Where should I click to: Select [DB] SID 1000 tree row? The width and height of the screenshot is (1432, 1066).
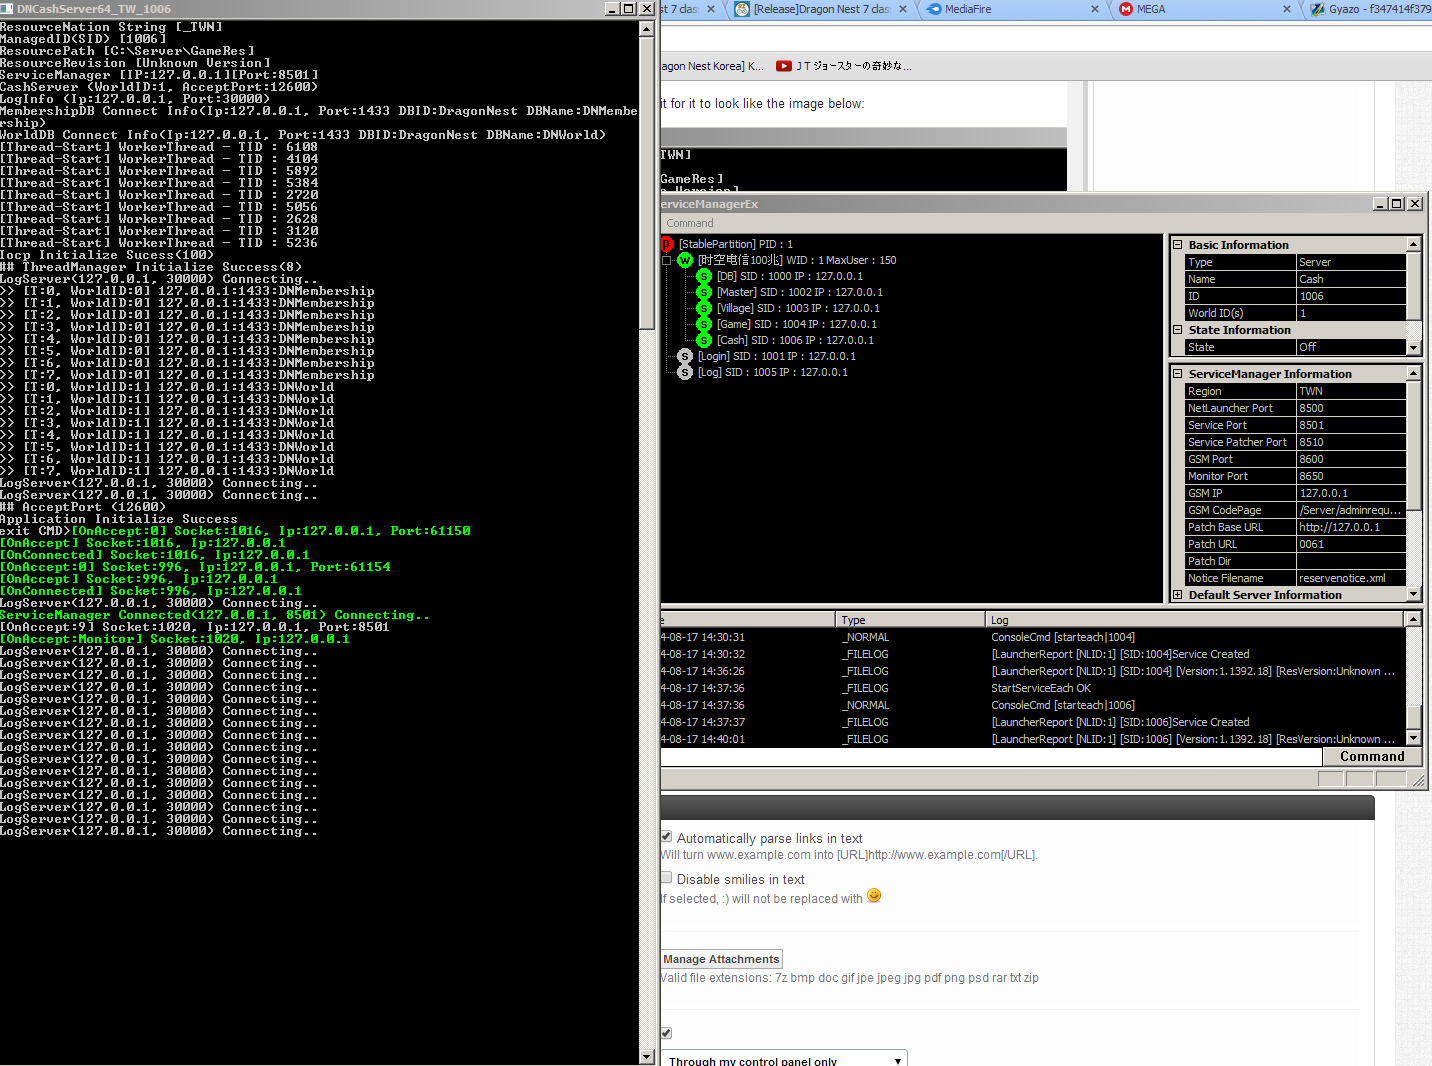pyautogui.click(x=790, y=276)
